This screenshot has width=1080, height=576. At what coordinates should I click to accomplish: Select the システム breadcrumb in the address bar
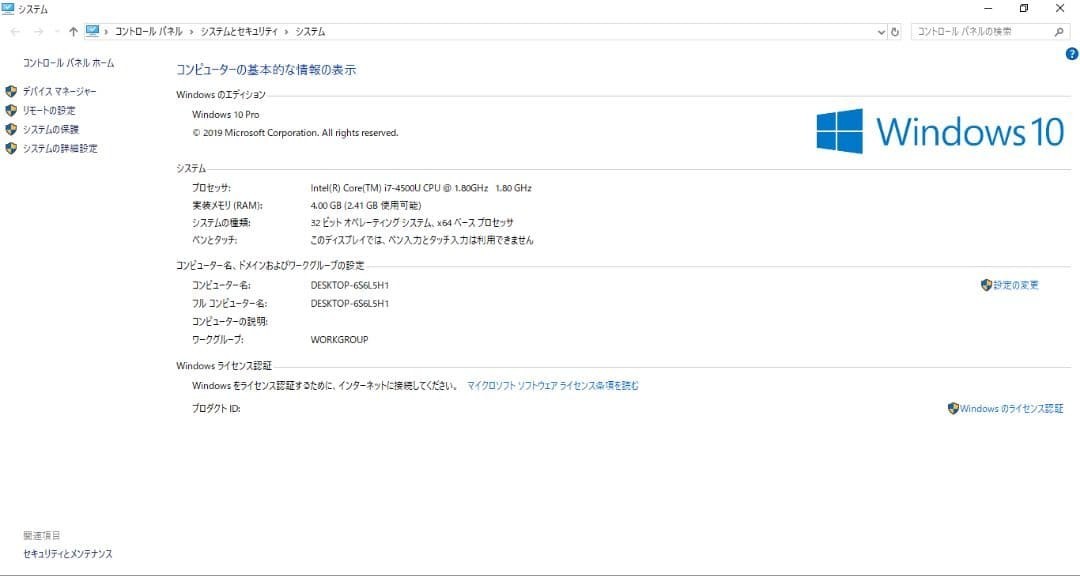pos(310,32)
